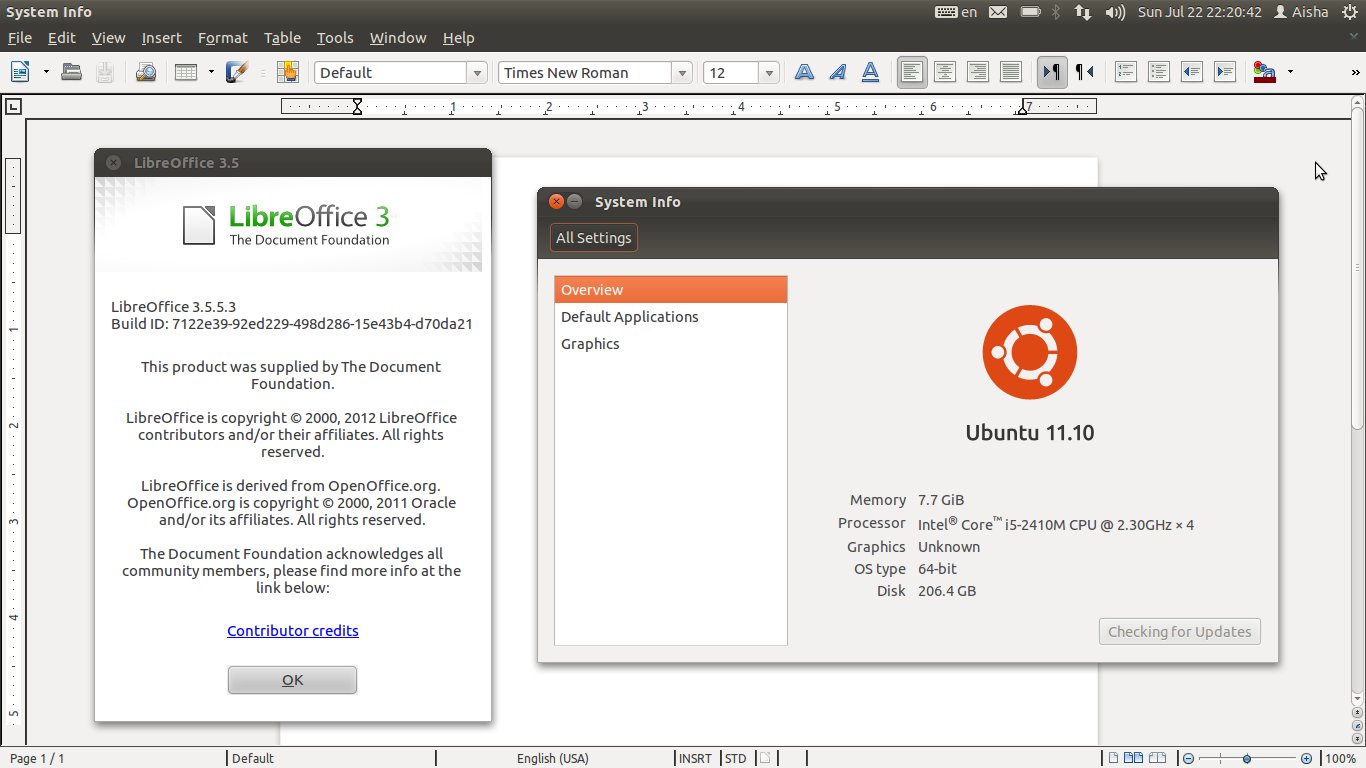Toggle Bullets list
The image size is (1366, 768).
coord(1159,72)
